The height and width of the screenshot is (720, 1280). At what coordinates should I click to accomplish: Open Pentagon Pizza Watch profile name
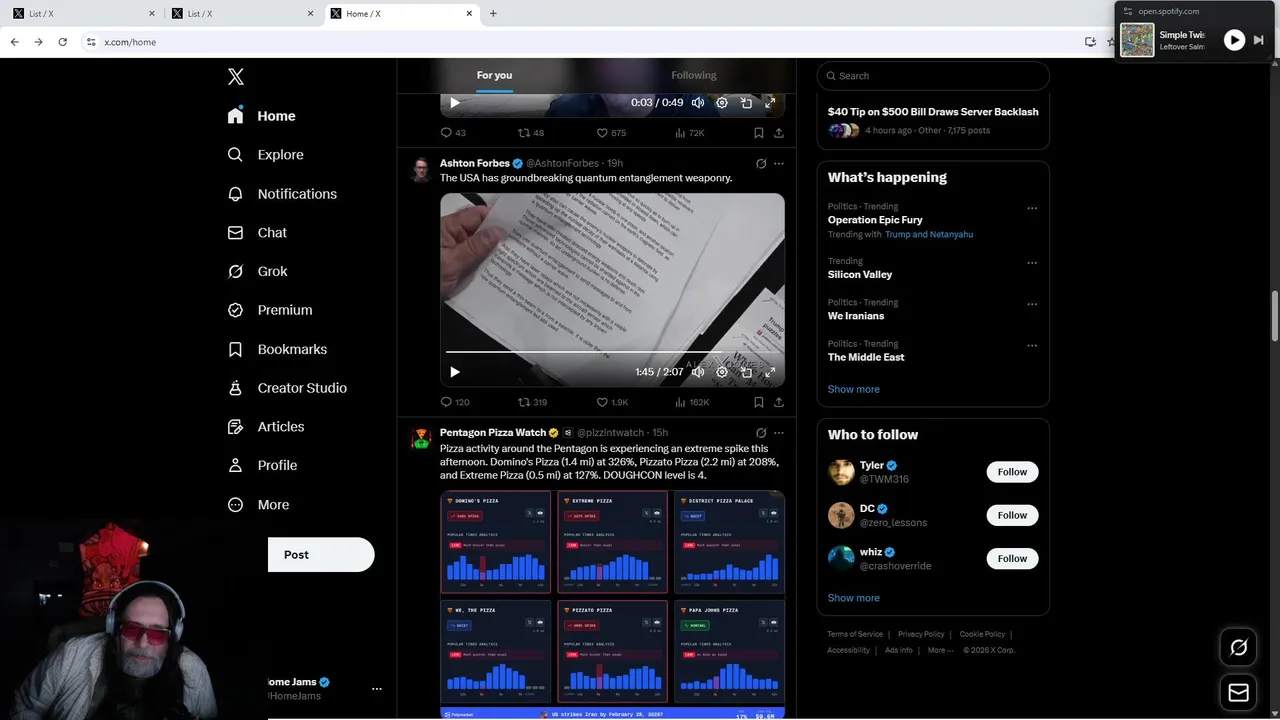pyautogui.click(x=493, y=433)
